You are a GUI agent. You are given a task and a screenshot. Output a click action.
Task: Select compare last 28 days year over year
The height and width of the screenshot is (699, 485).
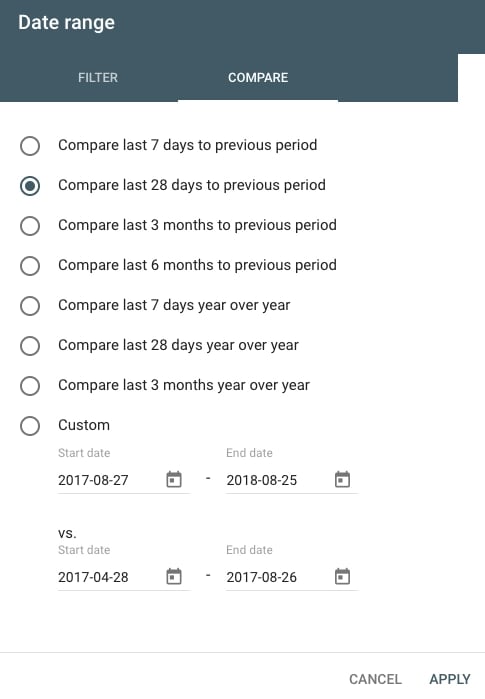click(30, 345)
